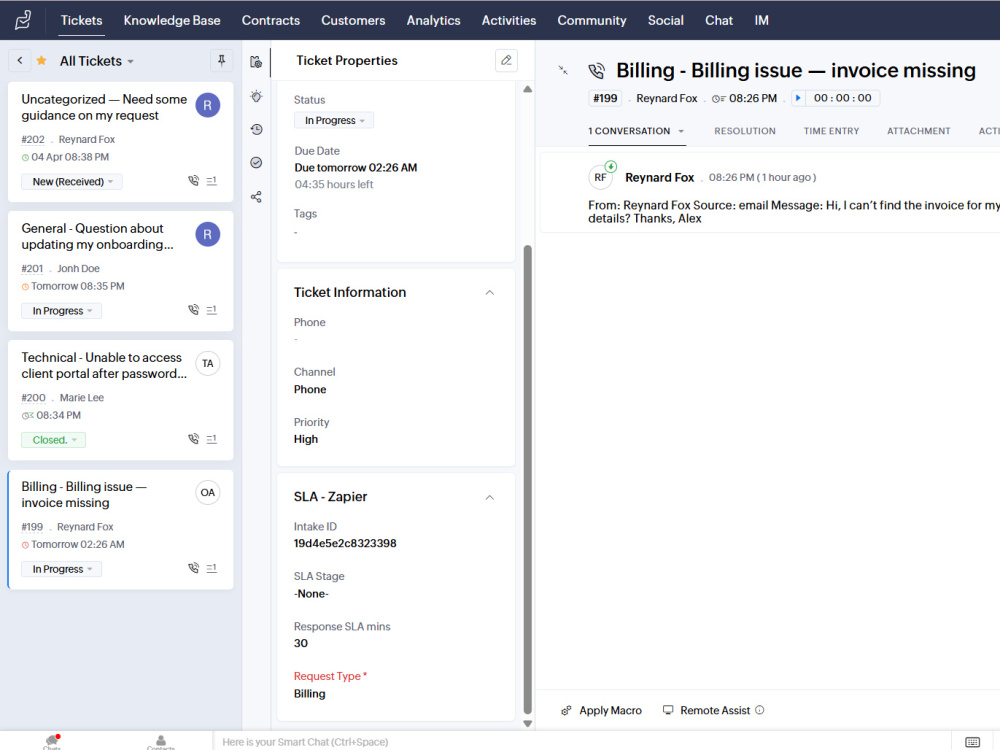Go back with the left arrow button
The height and width of the screenshot is (750, 1000).
(x=20, y=61)
